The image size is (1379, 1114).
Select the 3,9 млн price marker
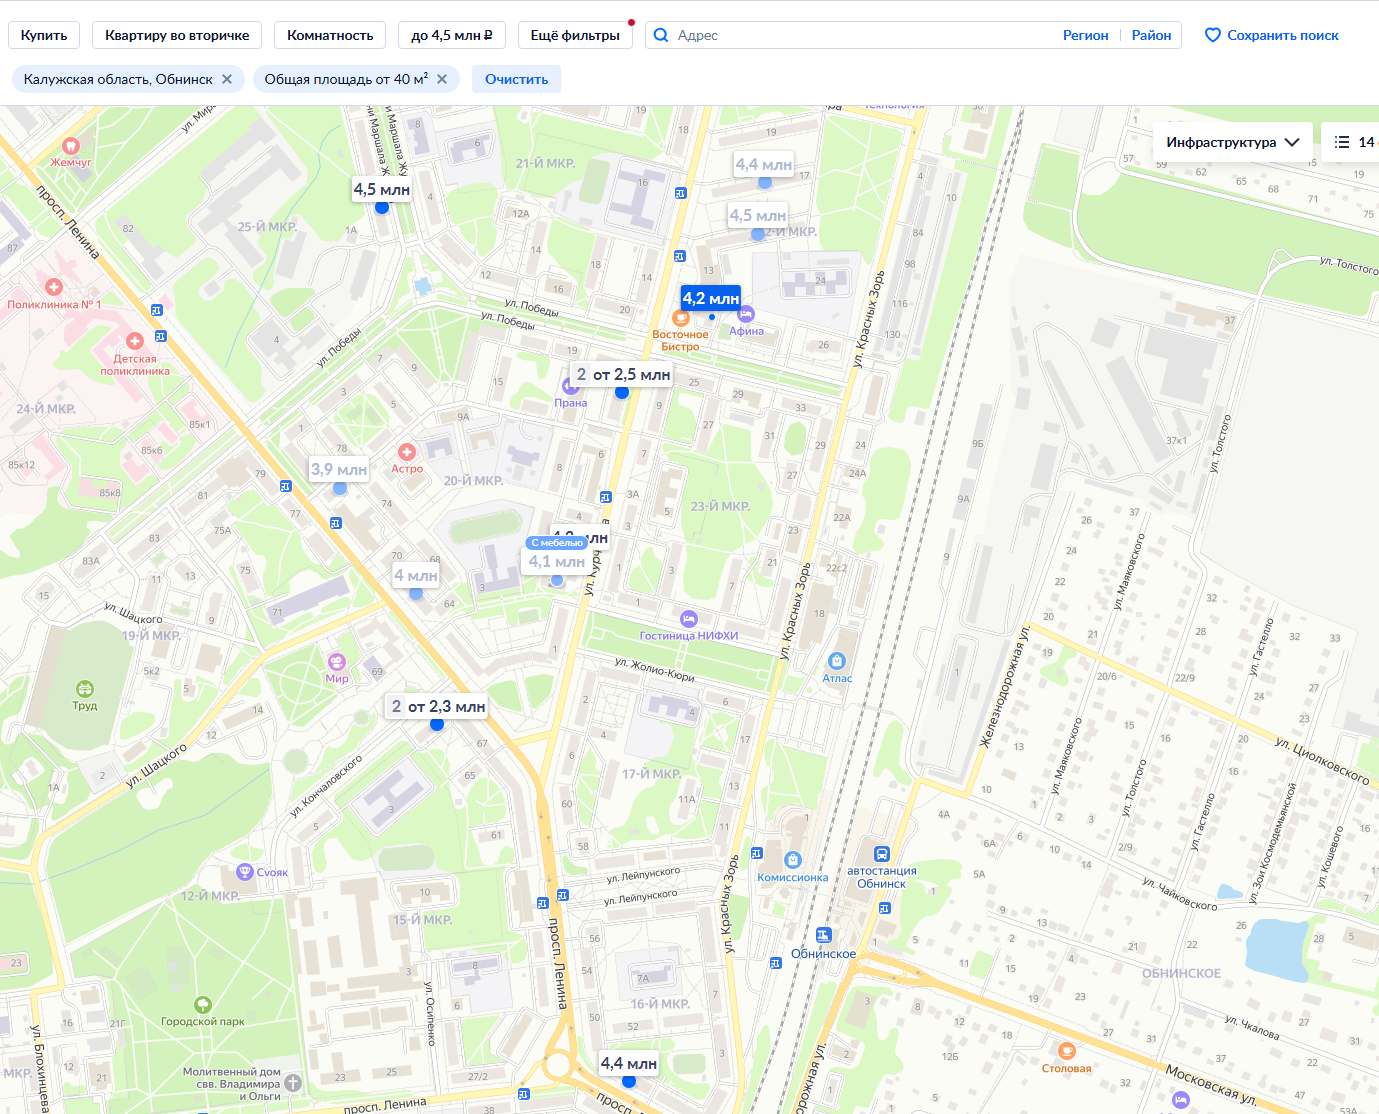pyautogui.click(x=339, y=469)
